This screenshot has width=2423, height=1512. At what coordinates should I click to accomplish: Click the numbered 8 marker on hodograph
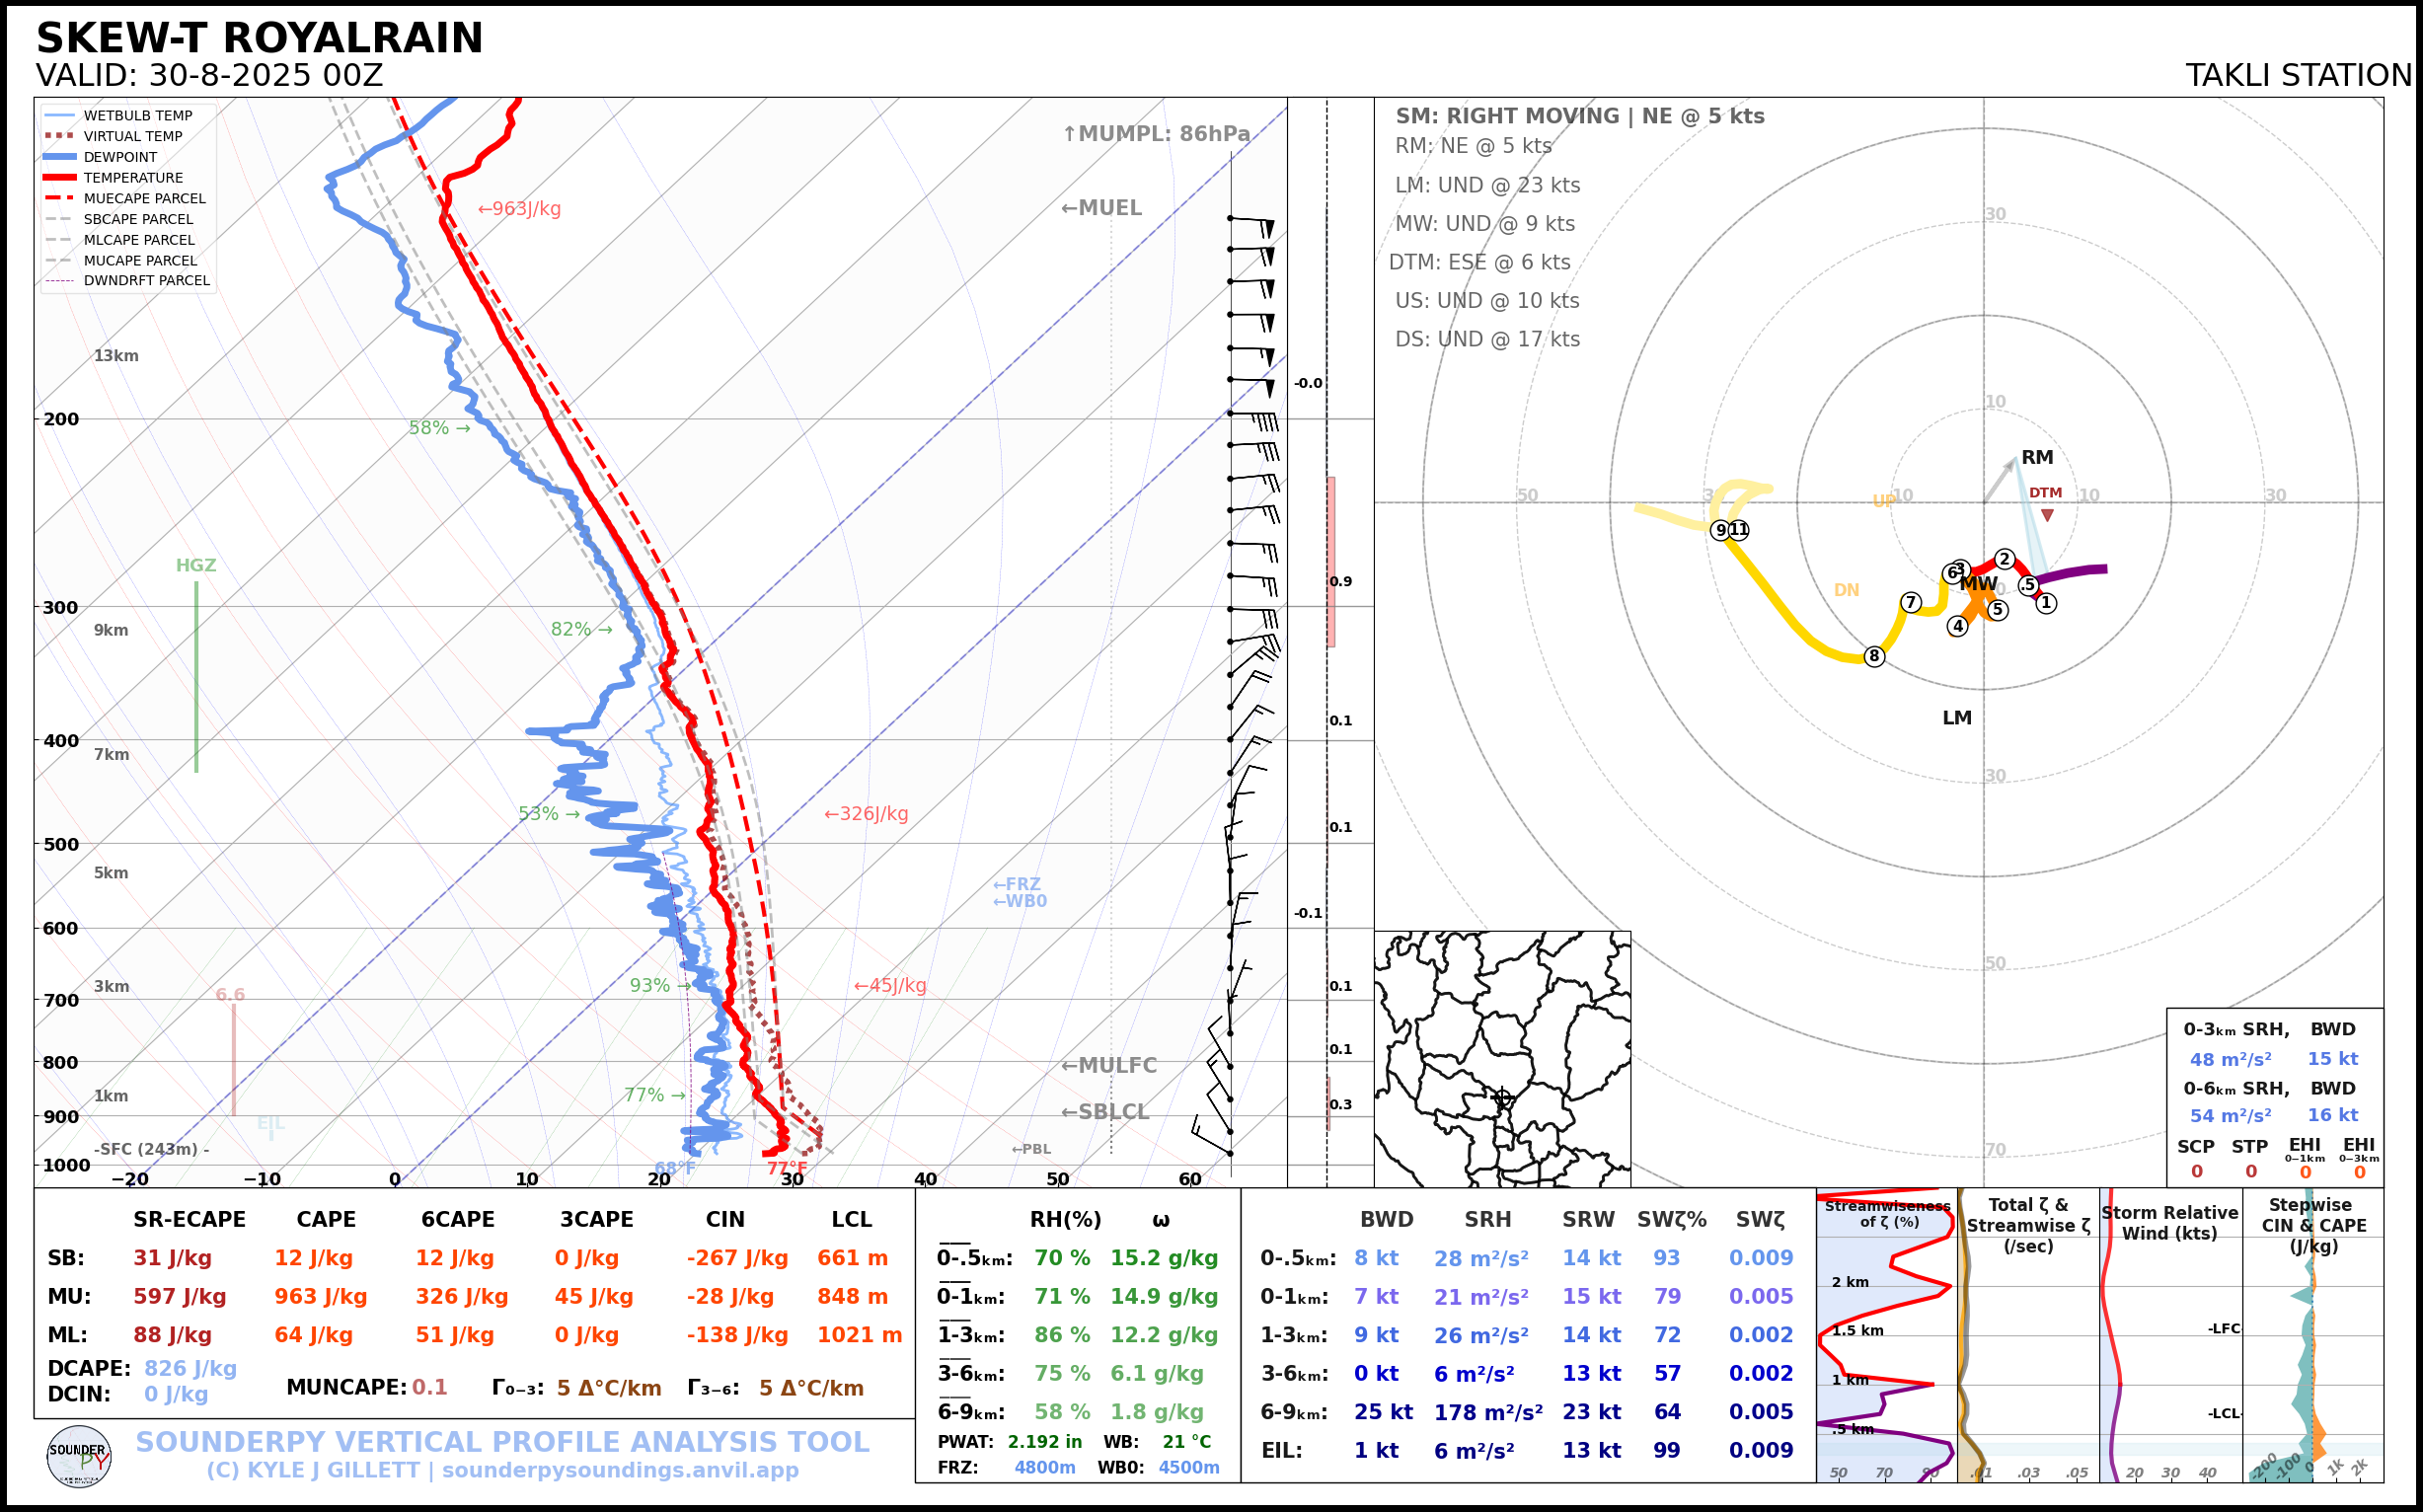coord(1874,656)
